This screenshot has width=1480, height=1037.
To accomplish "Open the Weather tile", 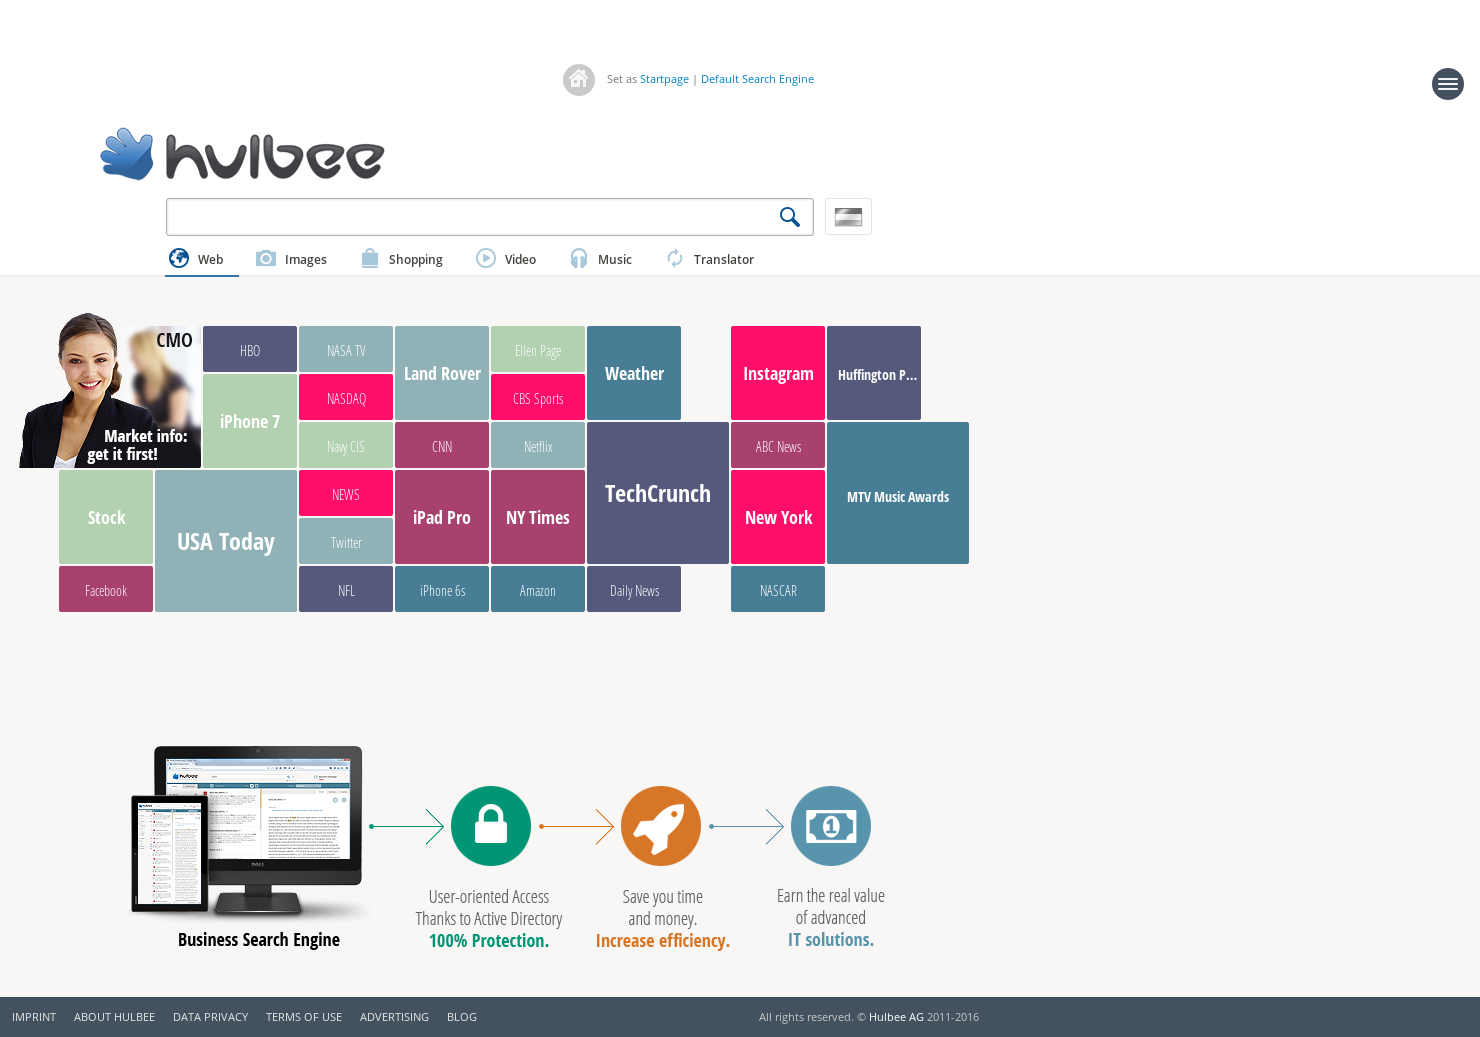I will [634, 373].
